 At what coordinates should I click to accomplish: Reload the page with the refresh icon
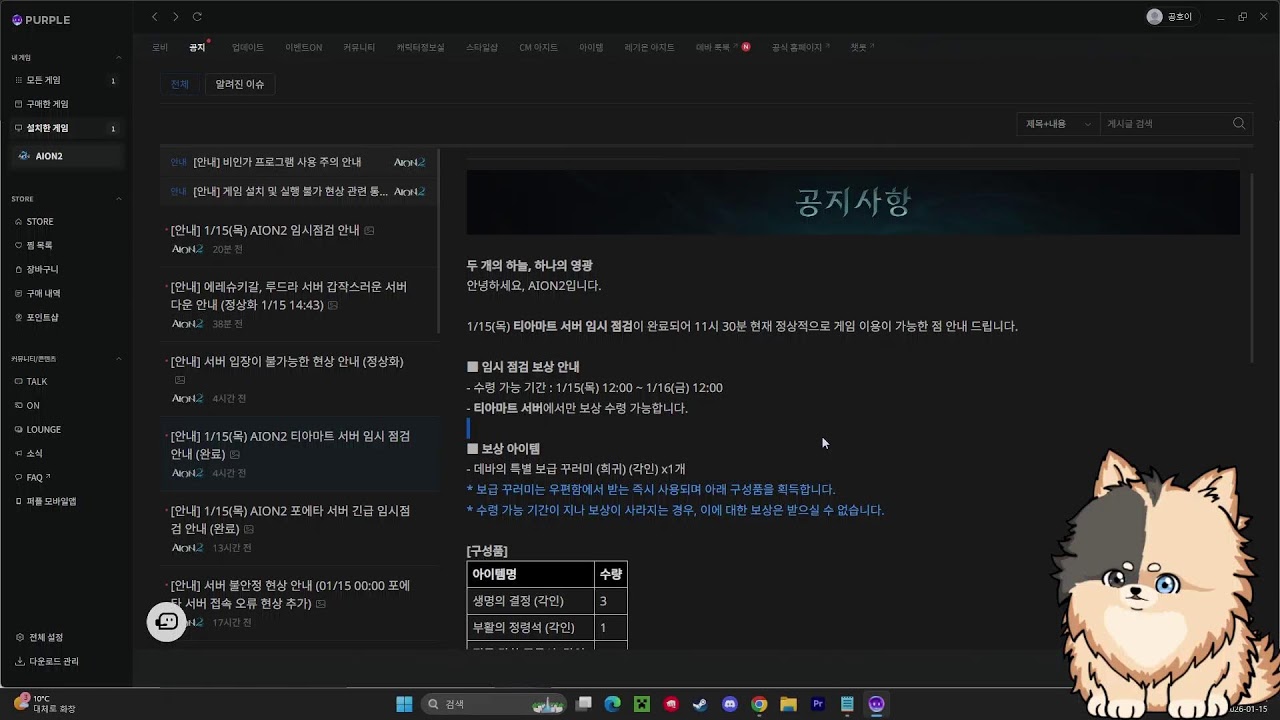click(197, 17)
